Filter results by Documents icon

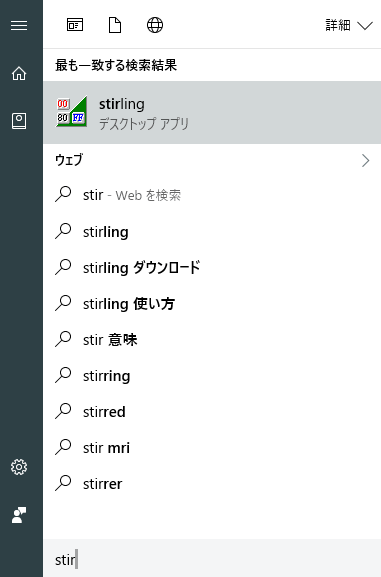coord(115,25)
